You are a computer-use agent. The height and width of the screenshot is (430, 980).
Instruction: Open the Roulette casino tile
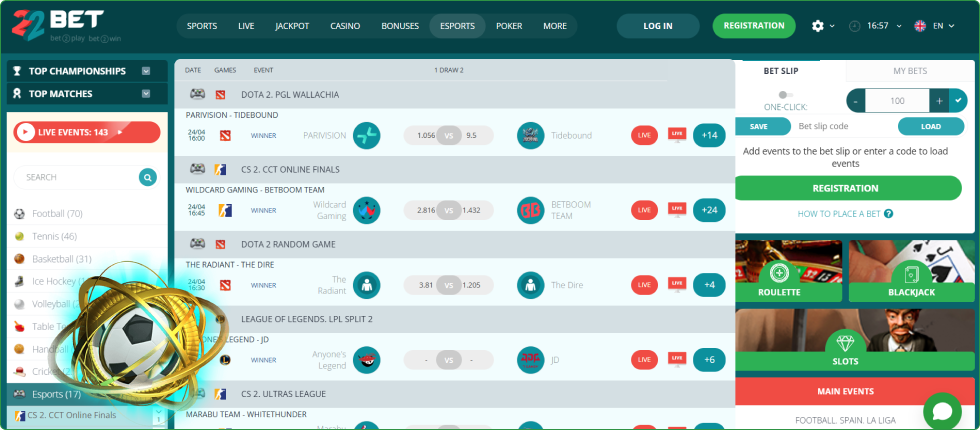(x=789, y=271)
